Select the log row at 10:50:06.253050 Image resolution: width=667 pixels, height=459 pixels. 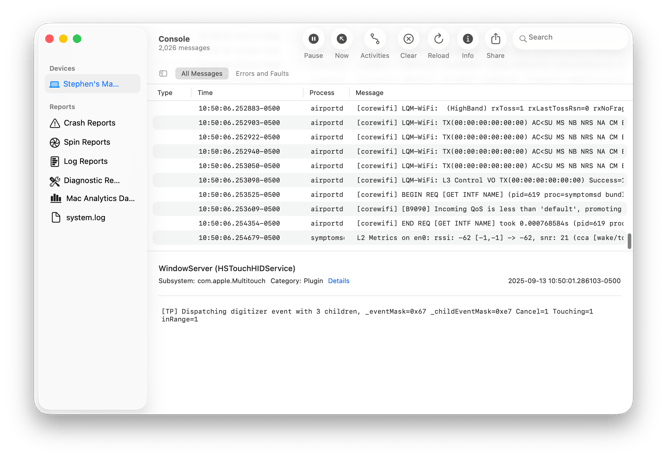tap(390, 166)
